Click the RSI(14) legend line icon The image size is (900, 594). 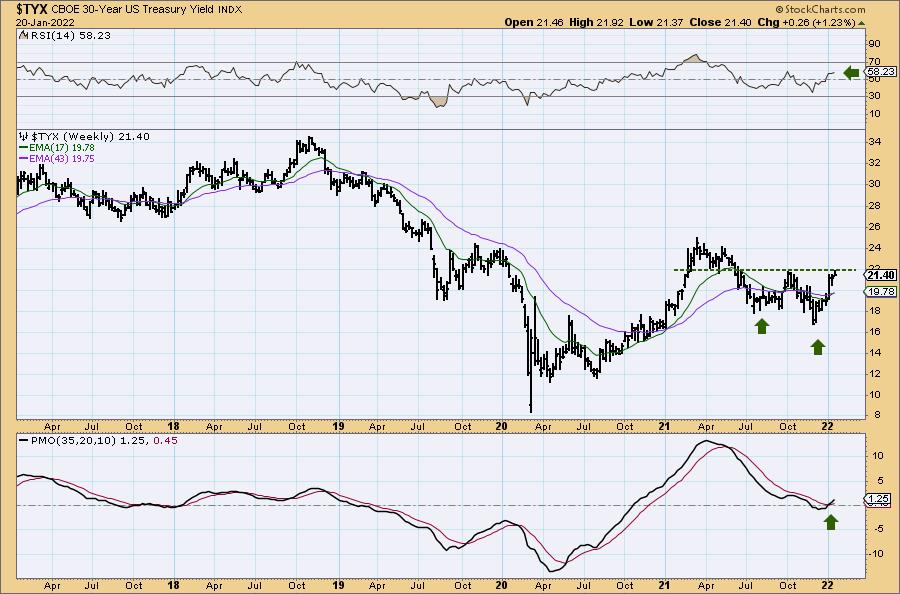click(23, 35)
